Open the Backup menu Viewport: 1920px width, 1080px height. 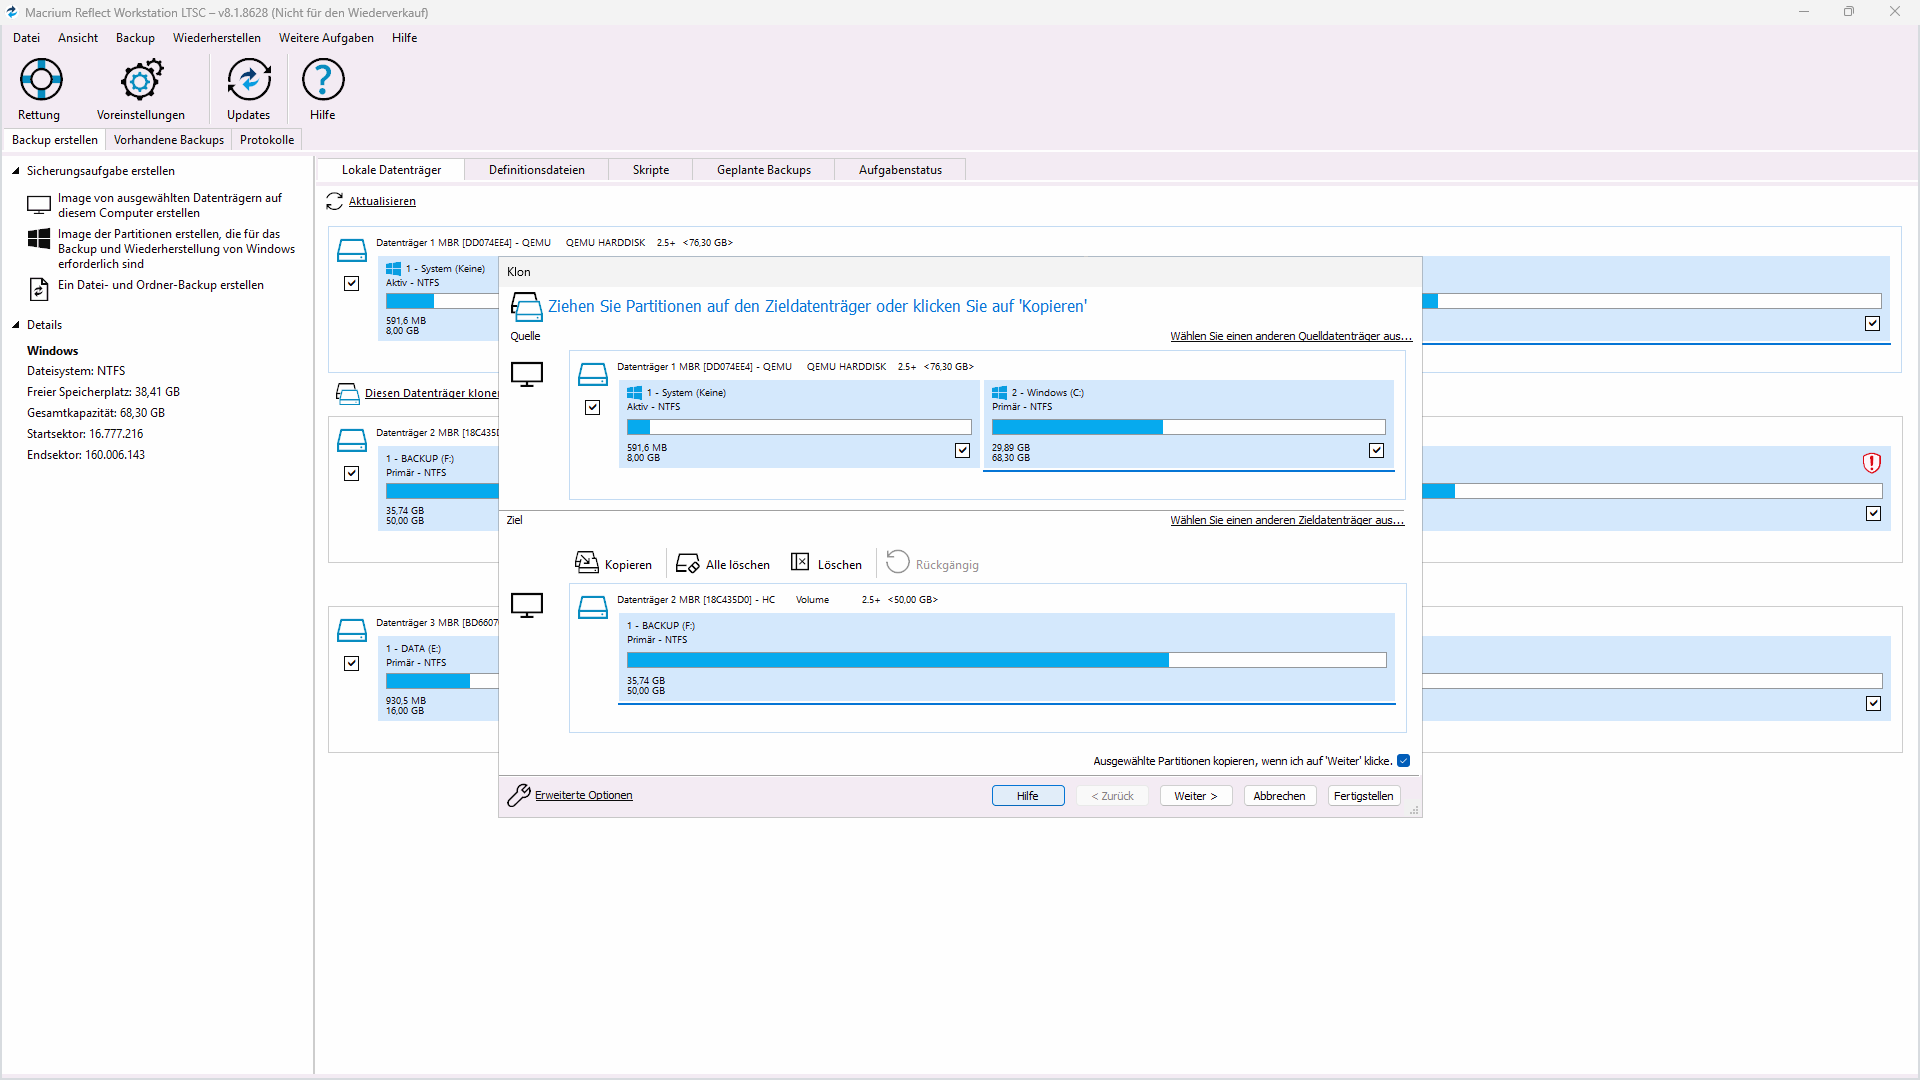[135, 38]
